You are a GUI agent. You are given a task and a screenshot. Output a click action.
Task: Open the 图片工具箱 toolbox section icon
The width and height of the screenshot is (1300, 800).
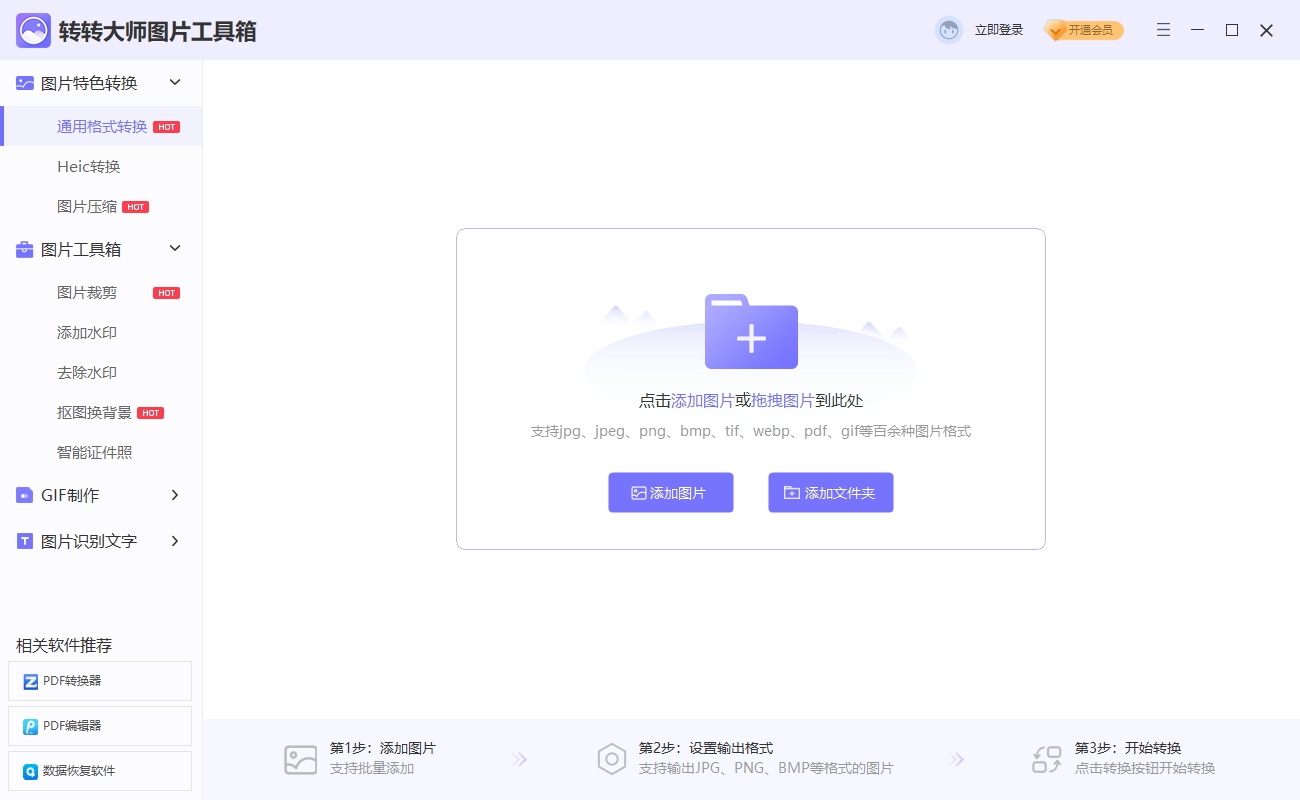point(23,249)
